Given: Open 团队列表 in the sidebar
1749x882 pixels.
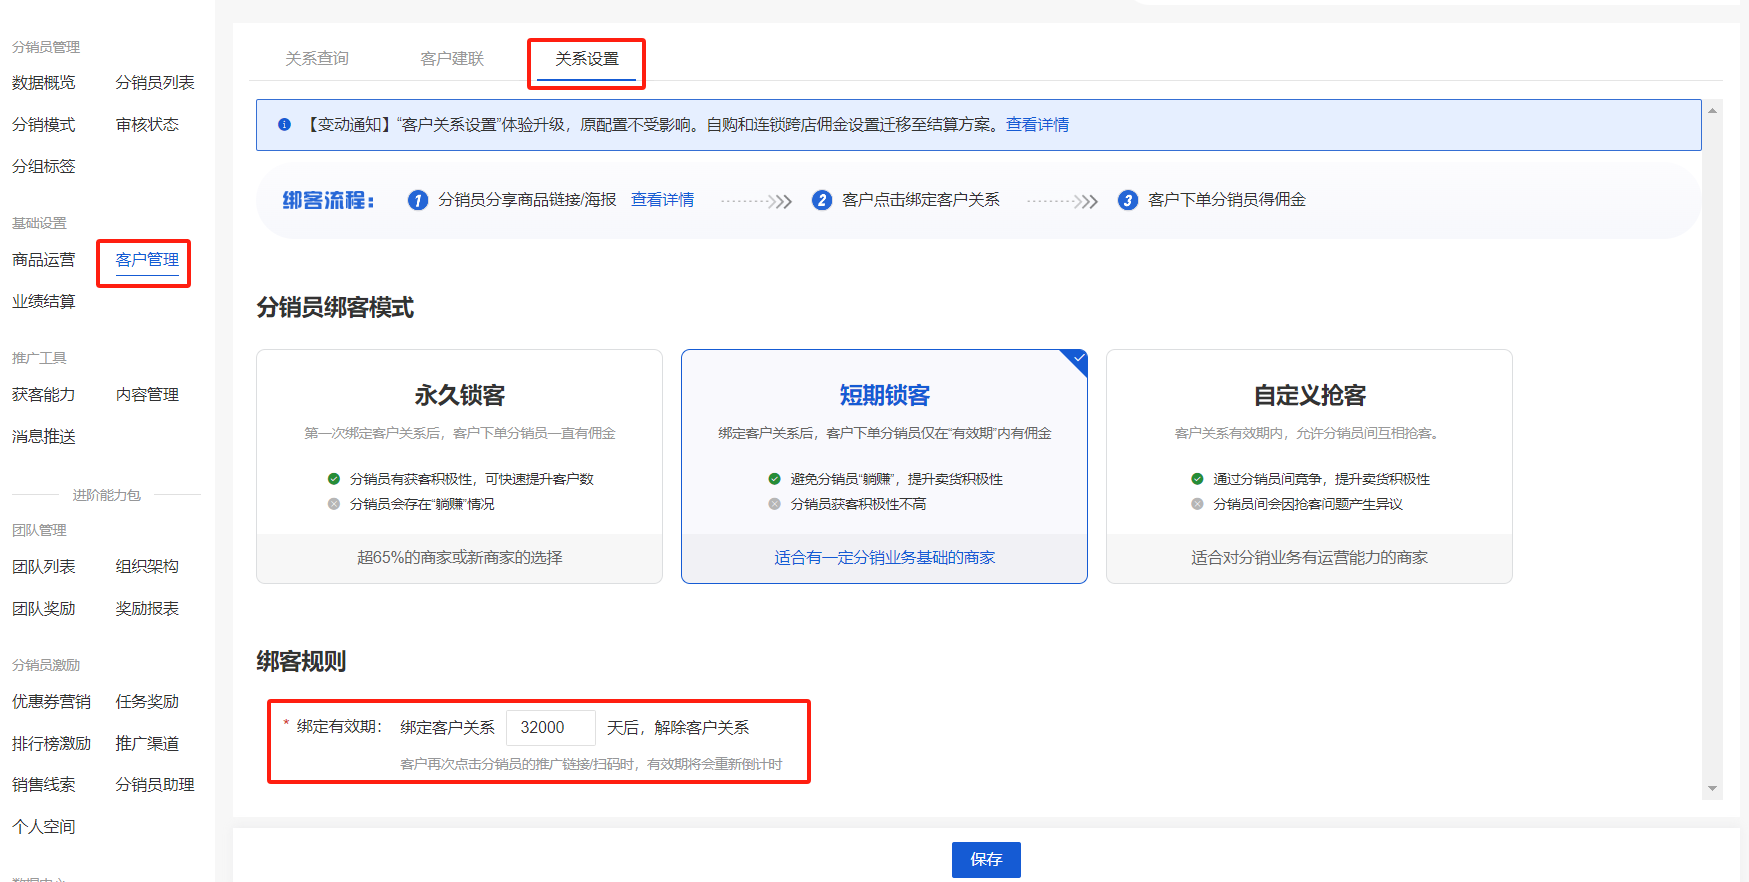Looking at the screenshot, I should coord(44,567).
